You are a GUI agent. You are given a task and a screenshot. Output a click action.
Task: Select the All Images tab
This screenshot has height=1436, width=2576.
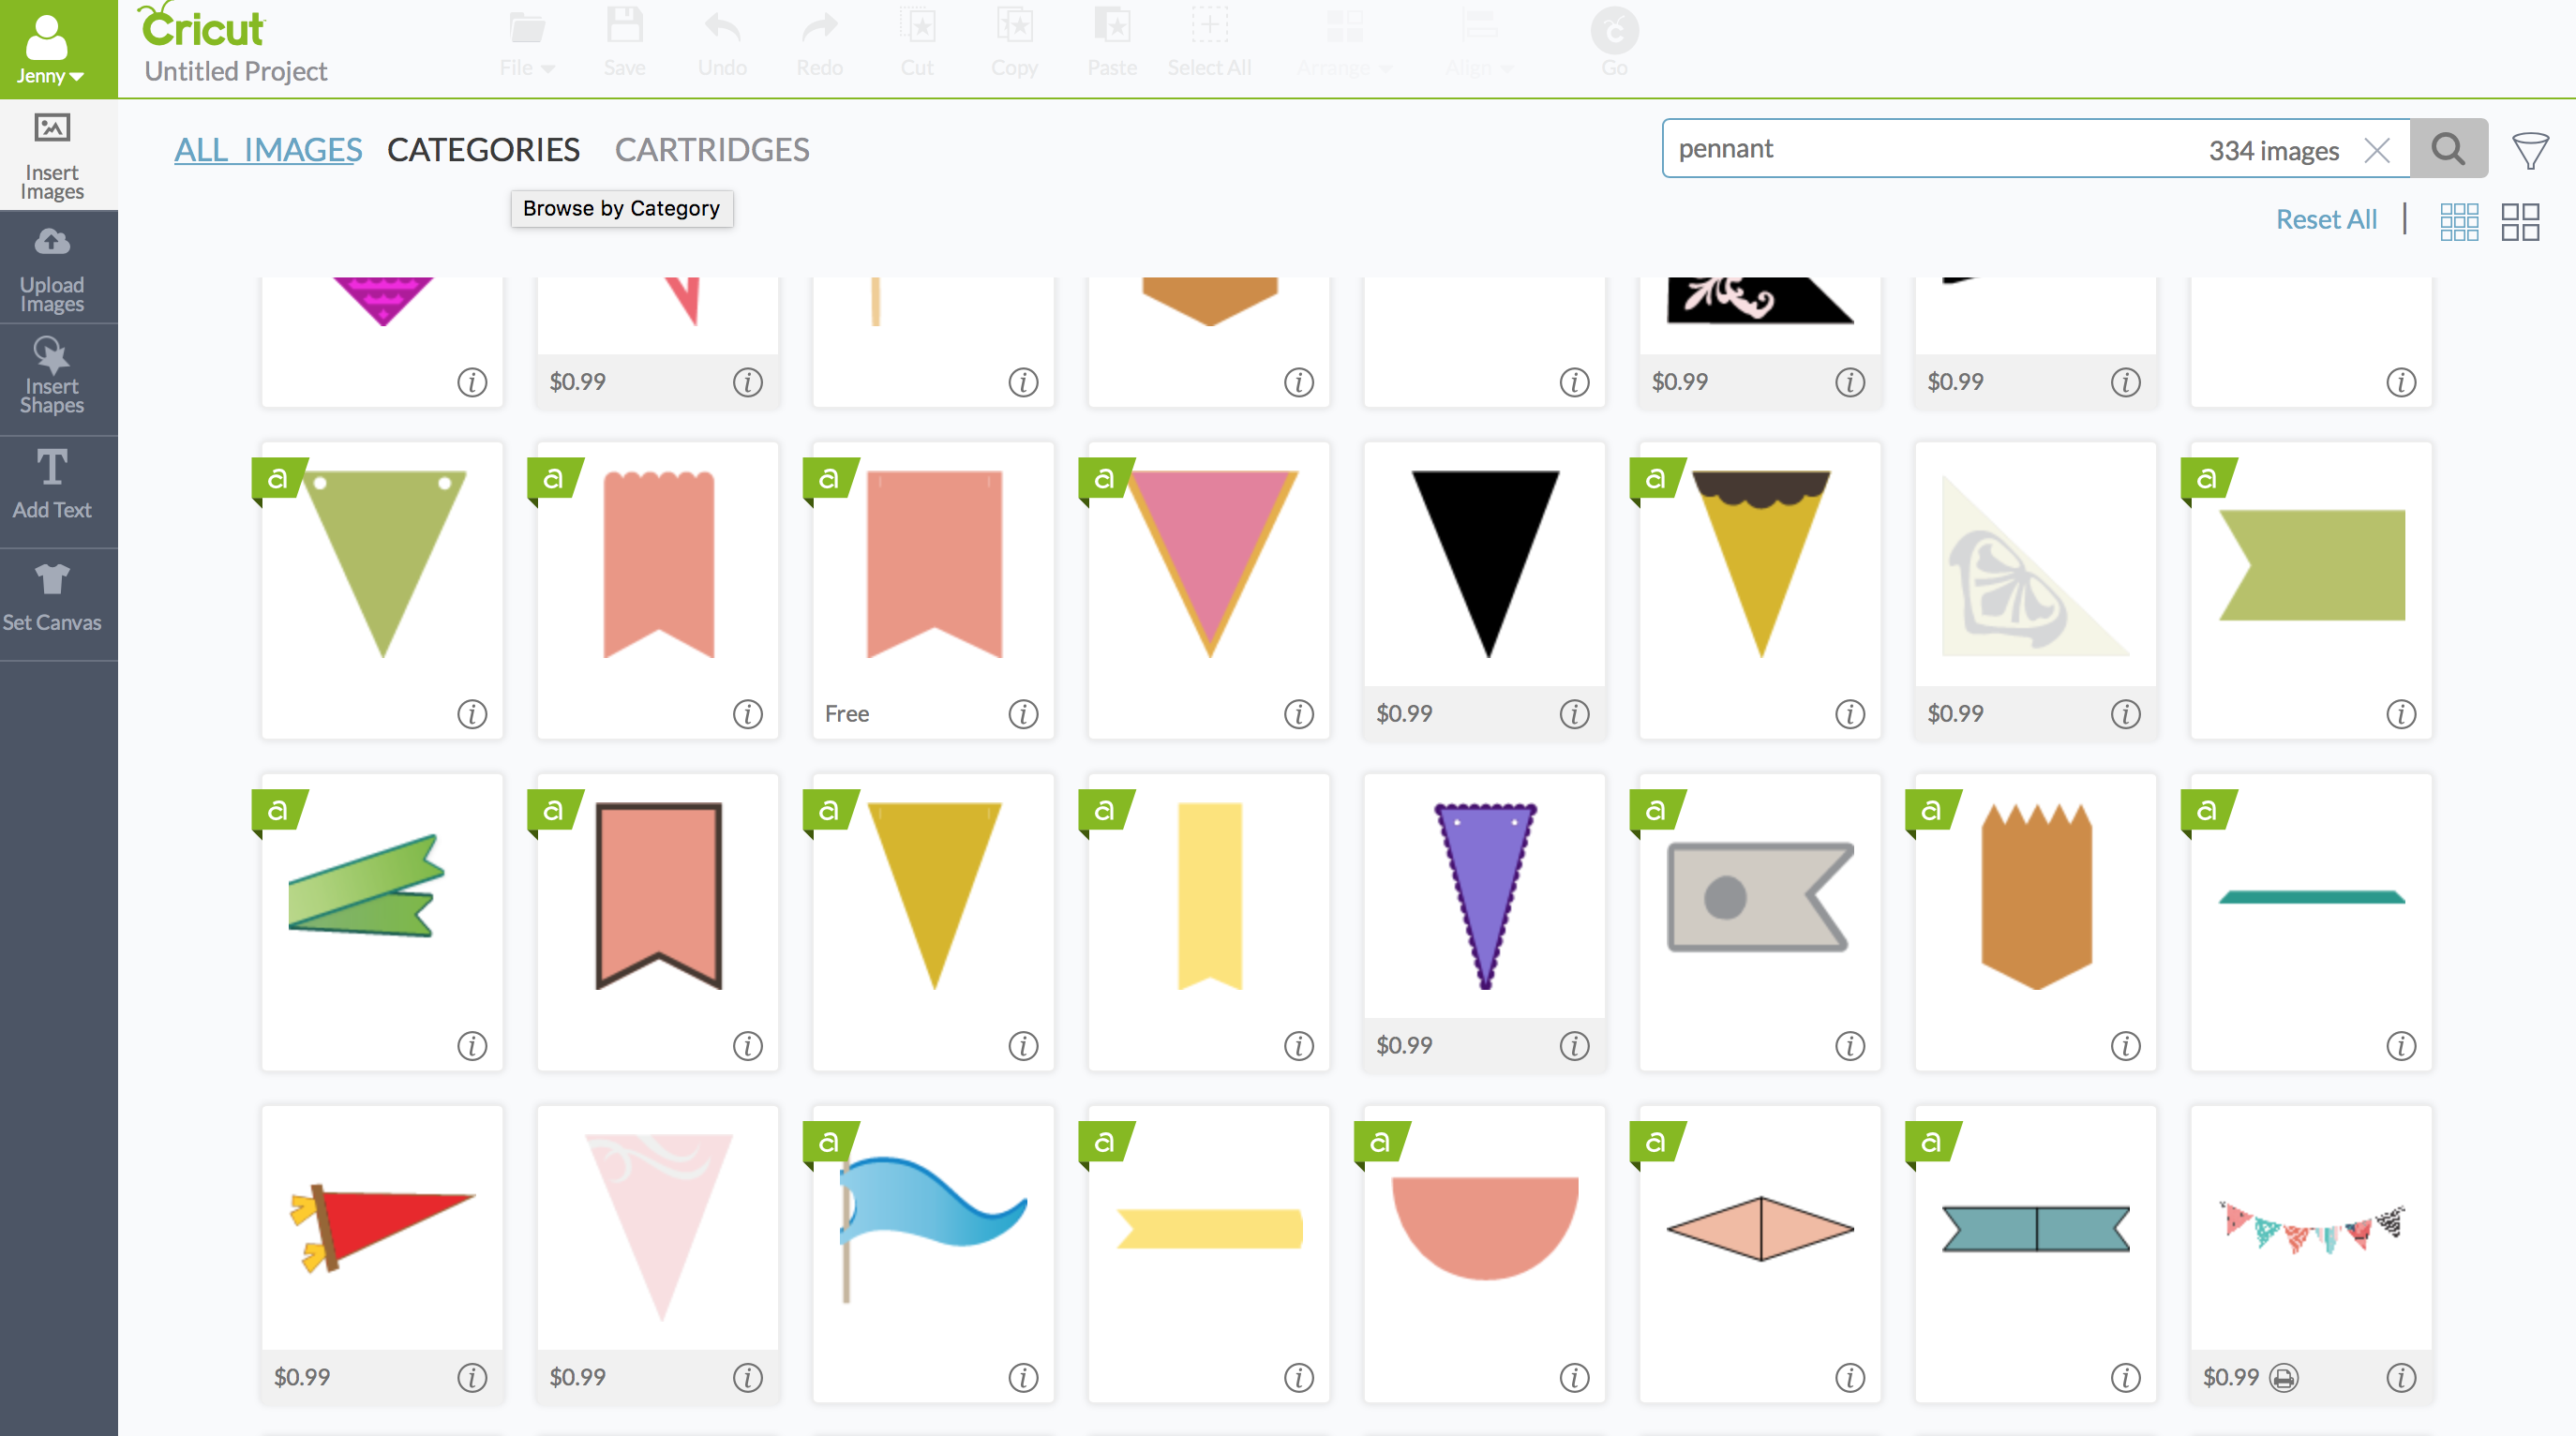coord(268,150)
